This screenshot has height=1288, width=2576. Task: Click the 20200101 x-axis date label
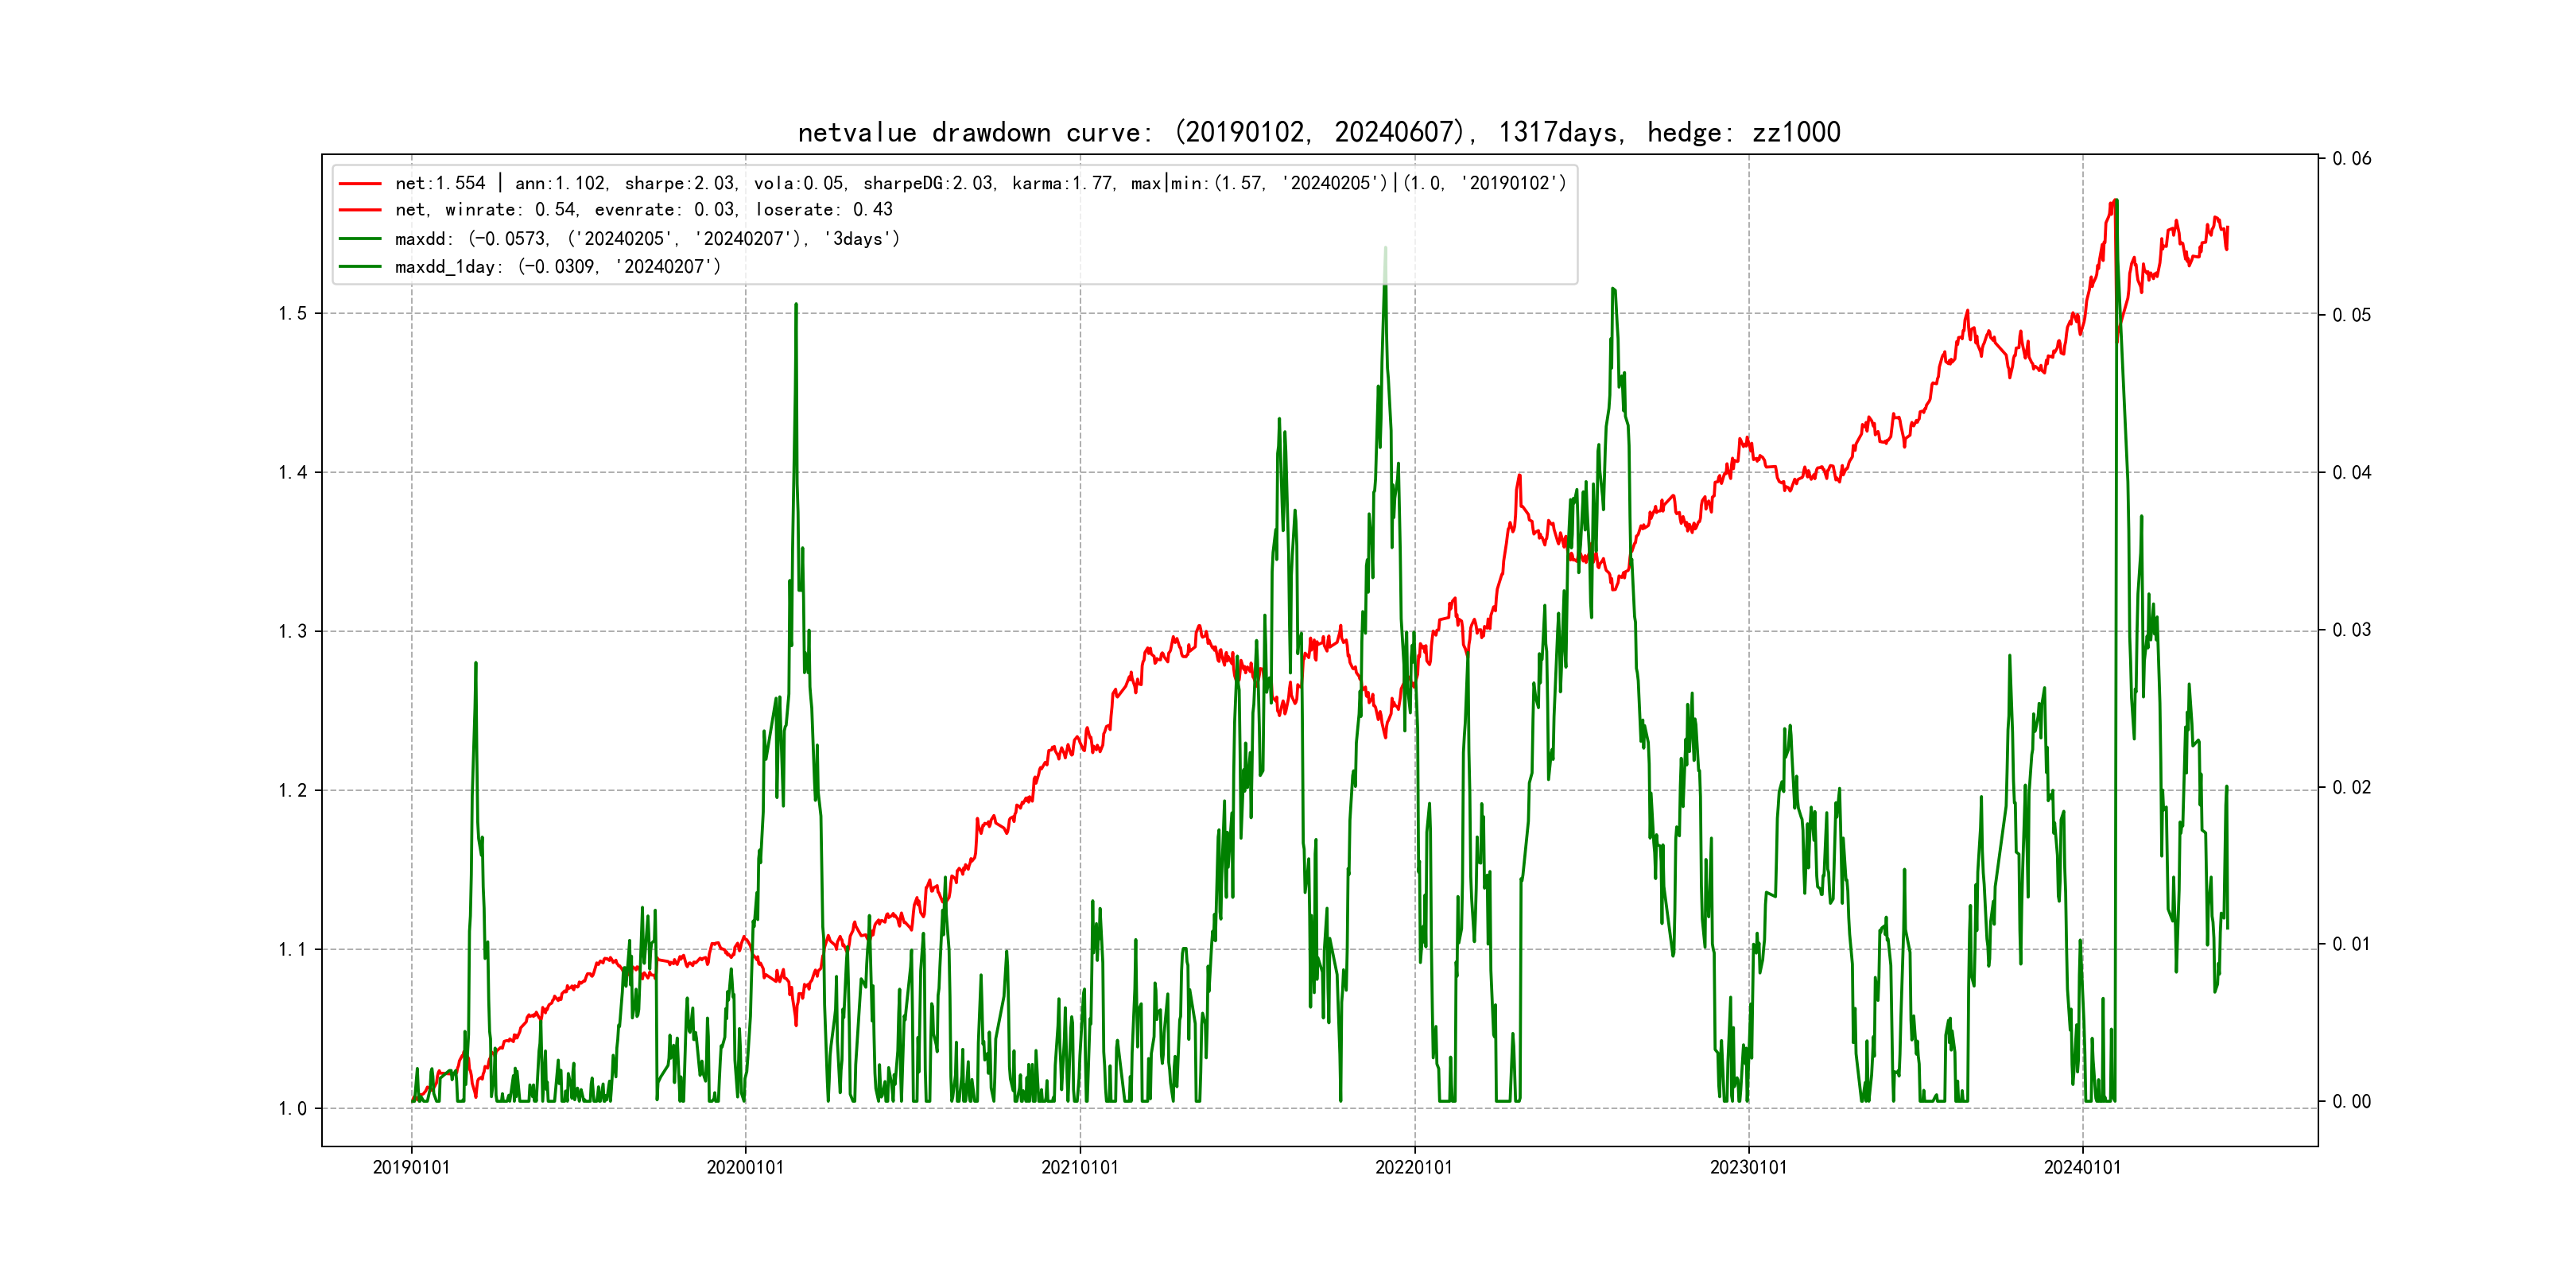tap(745, 1168)
